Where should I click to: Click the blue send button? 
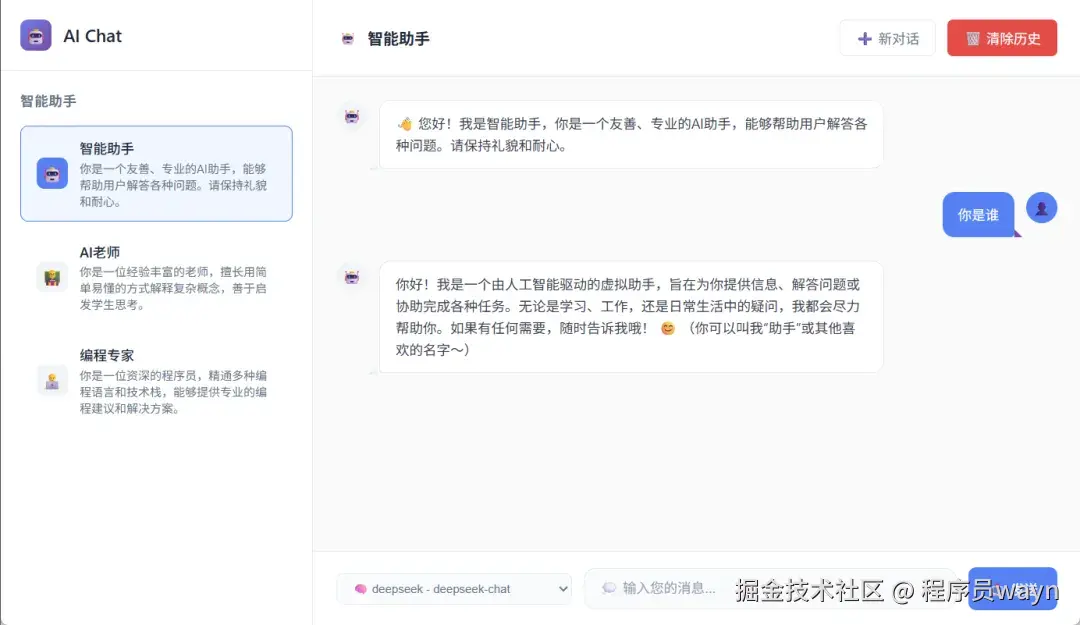[x=1013, y=589]
